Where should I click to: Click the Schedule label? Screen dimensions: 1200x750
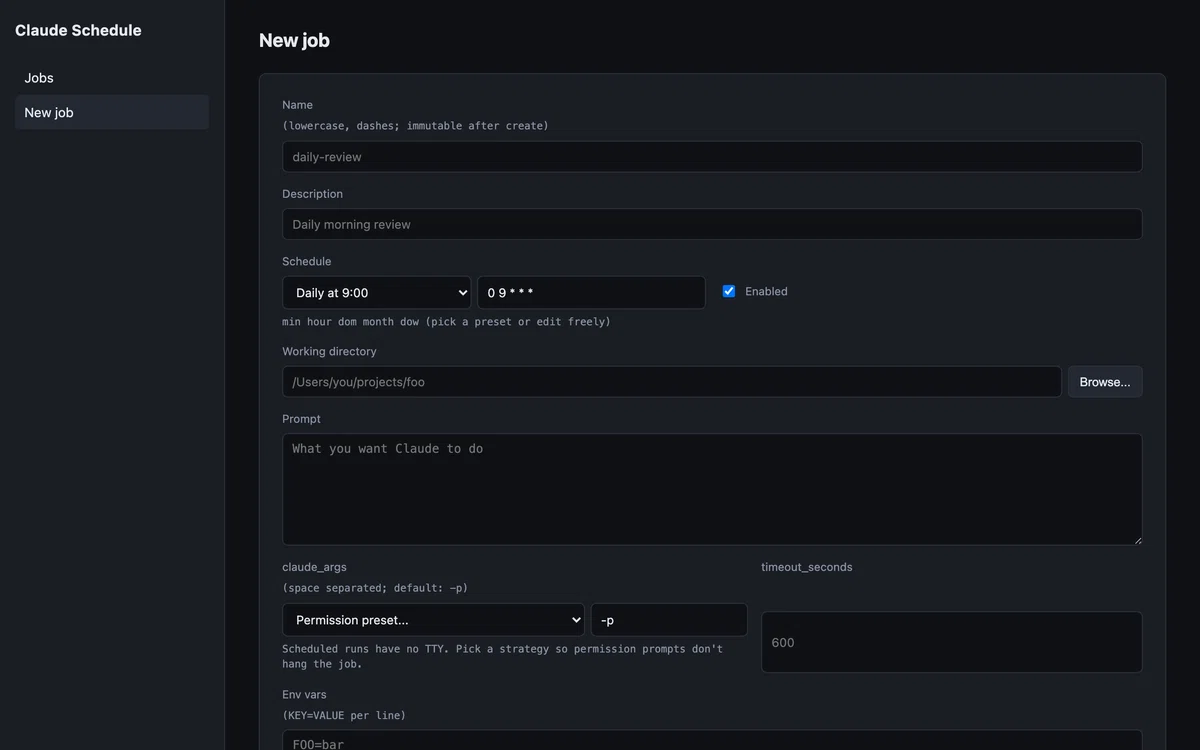point(306,262)
